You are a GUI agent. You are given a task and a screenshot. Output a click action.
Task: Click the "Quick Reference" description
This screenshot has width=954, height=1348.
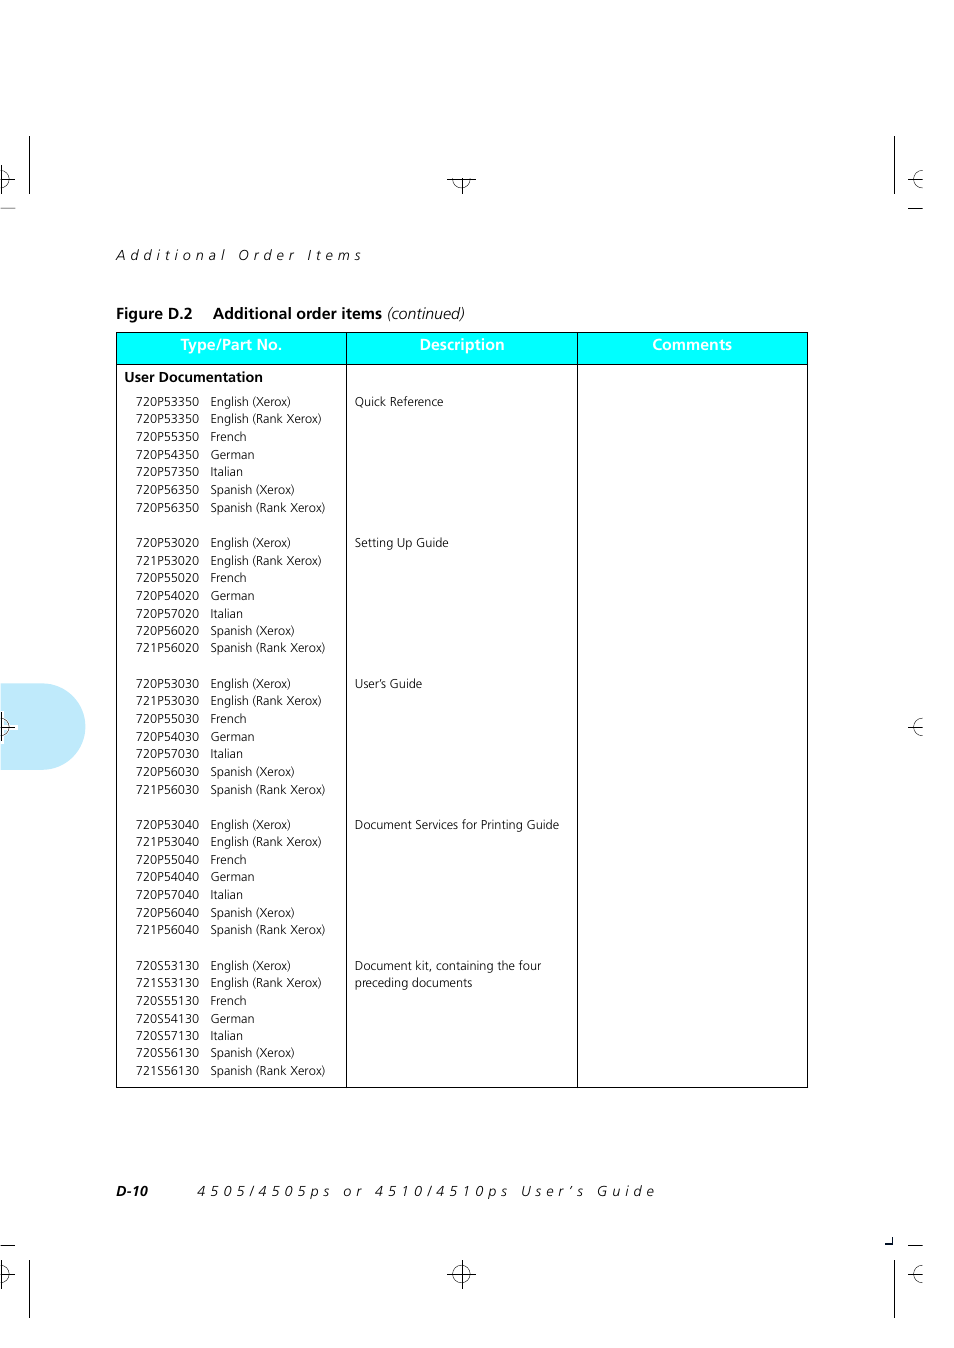[x=399, y=402]
